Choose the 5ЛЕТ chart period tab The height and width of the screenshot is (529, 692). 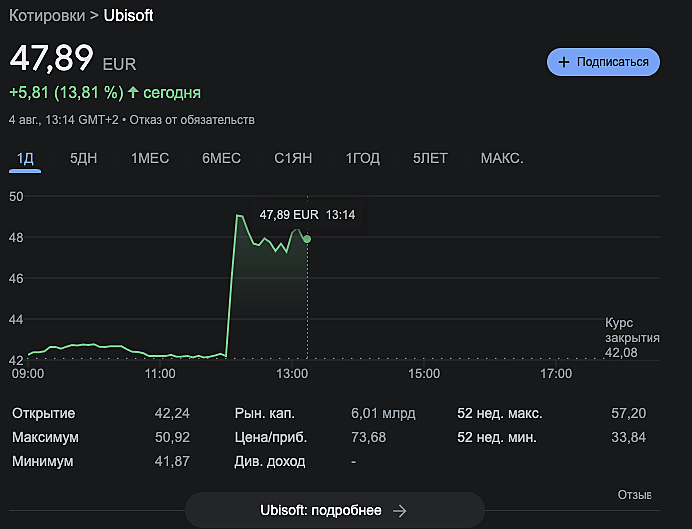[430, 158]
